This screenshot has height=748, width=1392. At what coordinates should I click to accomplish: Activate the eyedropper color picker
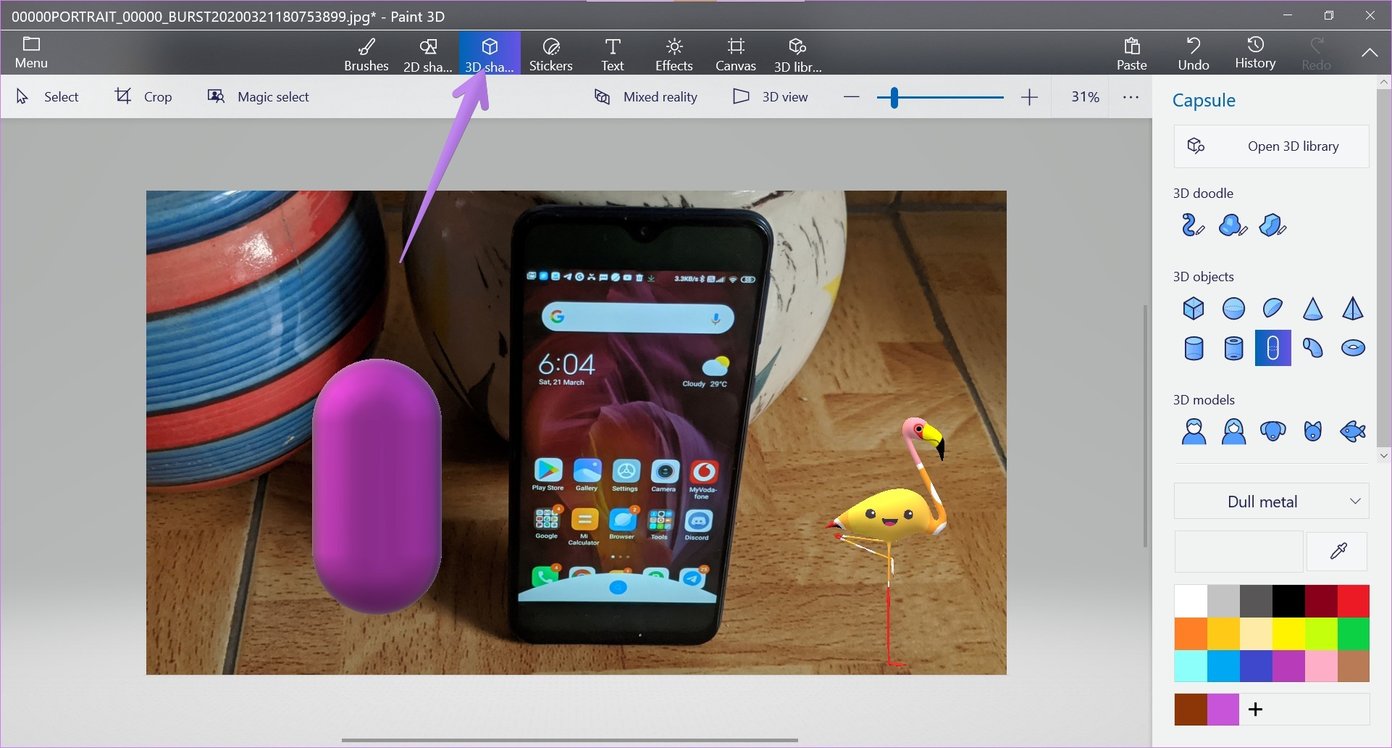(x=1337, y=551)
